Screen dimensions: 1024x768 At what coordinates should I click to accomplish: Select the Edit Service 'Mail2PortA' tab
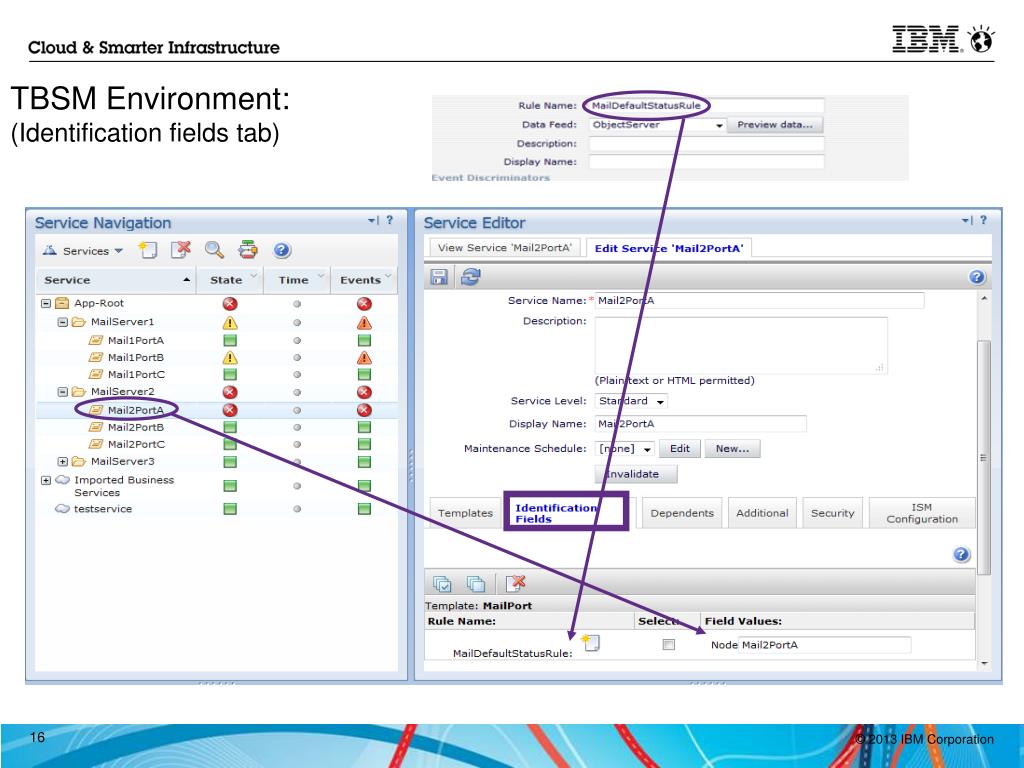click(669, 248)
